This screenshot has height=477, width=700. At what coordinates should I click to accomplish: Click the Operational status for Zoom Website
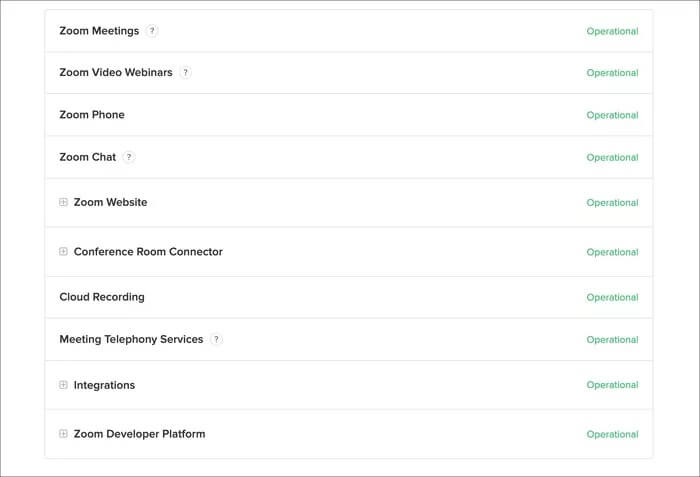(612, 203)
